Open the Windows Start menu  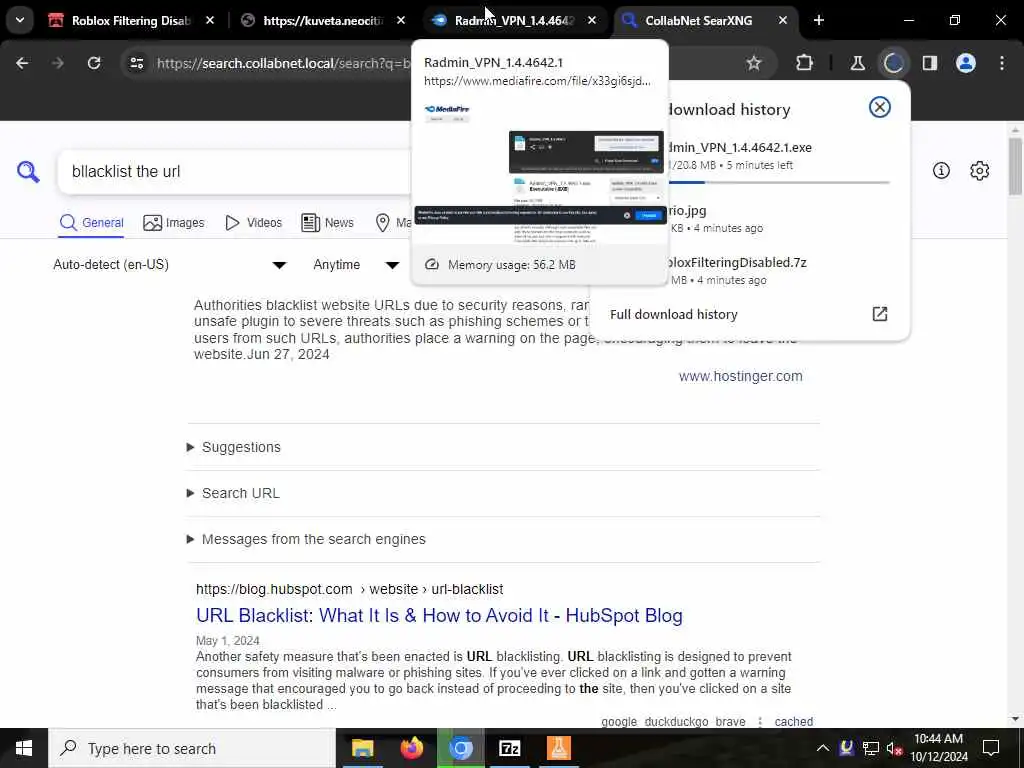point(24,748)
